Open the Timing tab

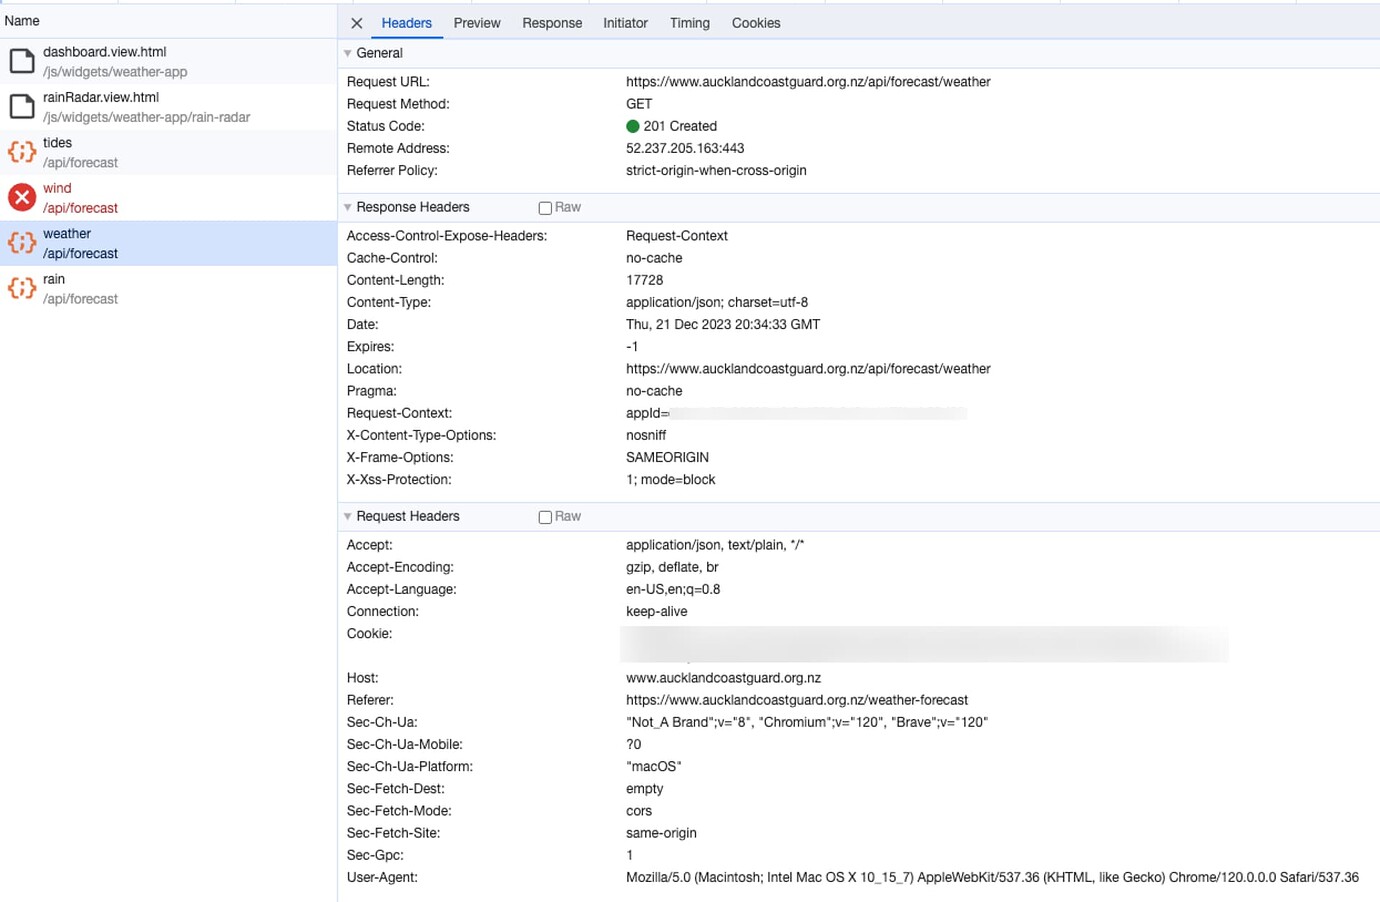pyautogui.click(x=689, y=23)
